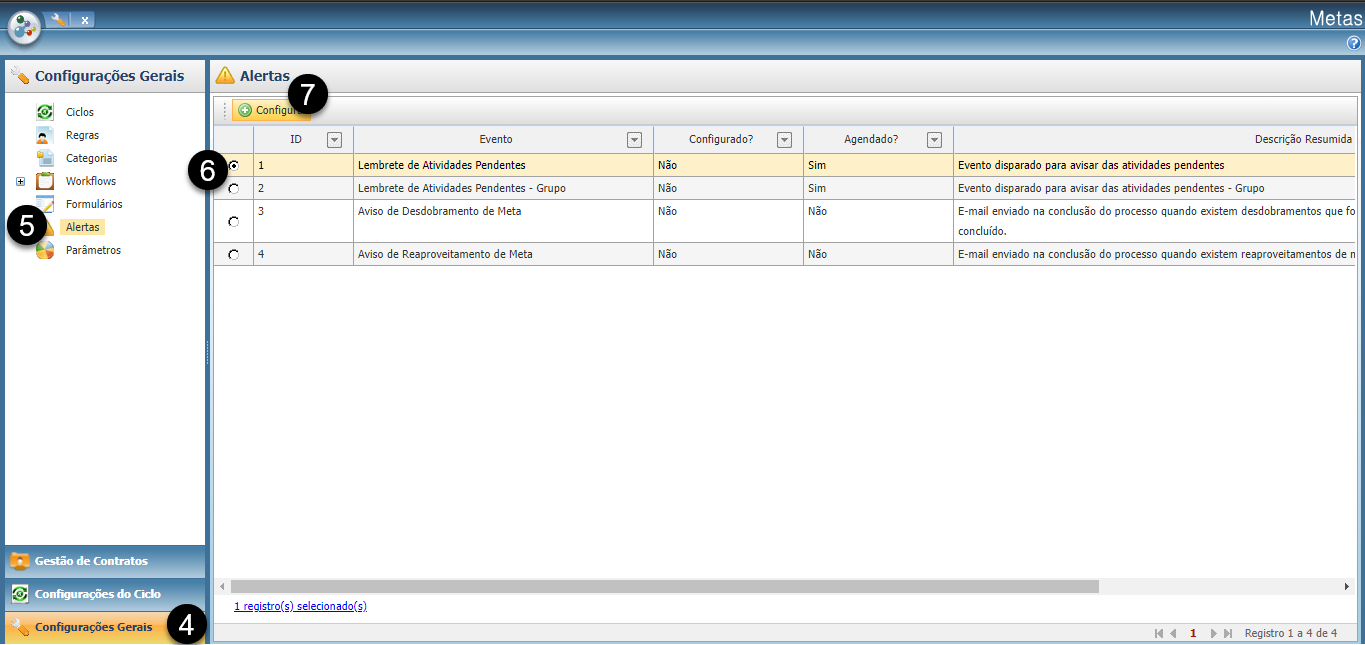Sort by the ID column header

tap(296, 139)
